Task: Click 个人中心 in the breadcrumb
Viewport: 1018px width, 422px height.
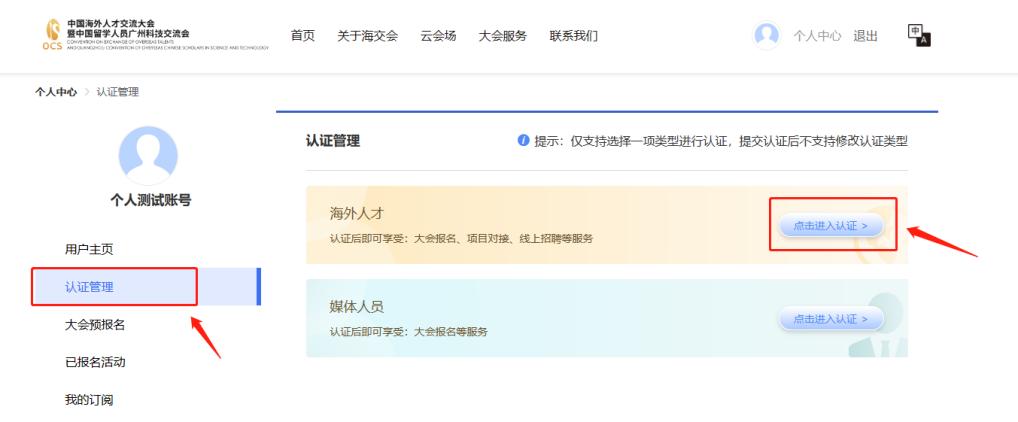Action: tap(57, 93)
